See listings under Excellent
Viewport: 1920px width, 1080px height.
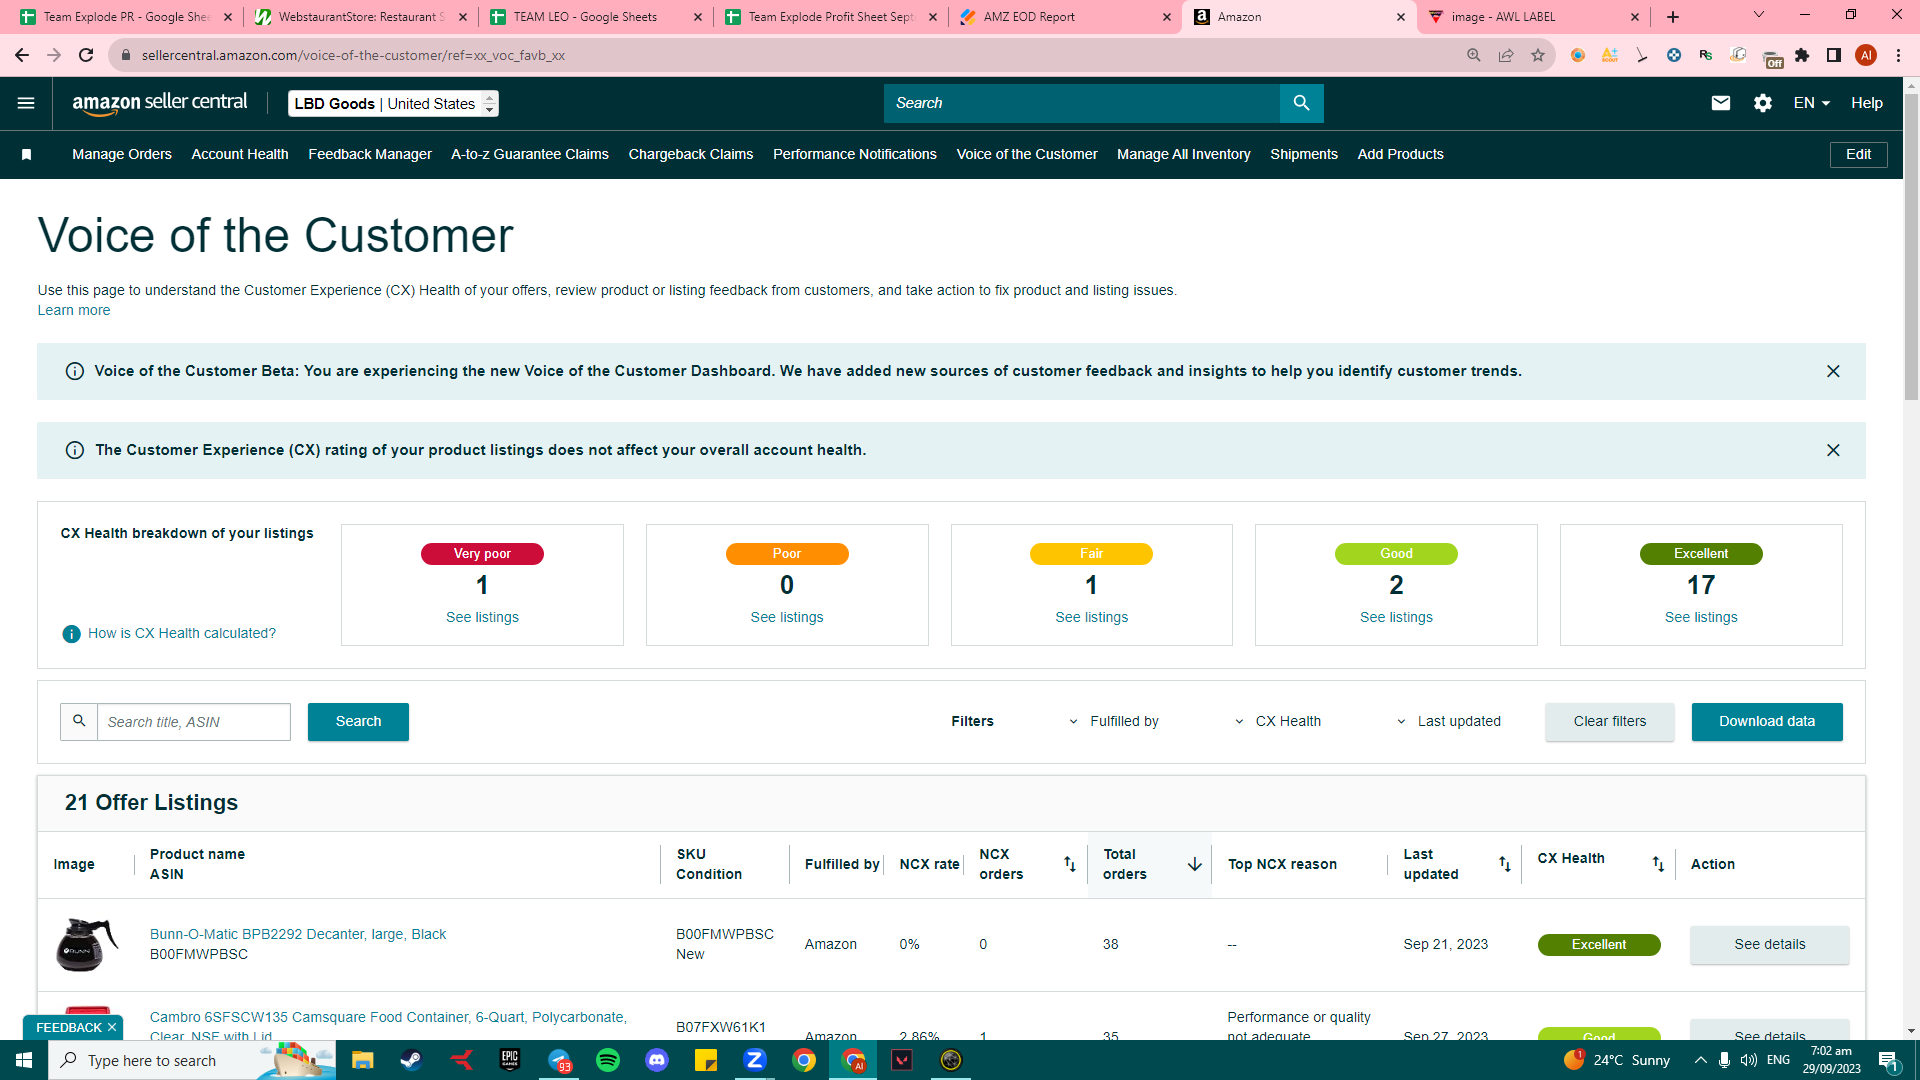point(1701,618)
